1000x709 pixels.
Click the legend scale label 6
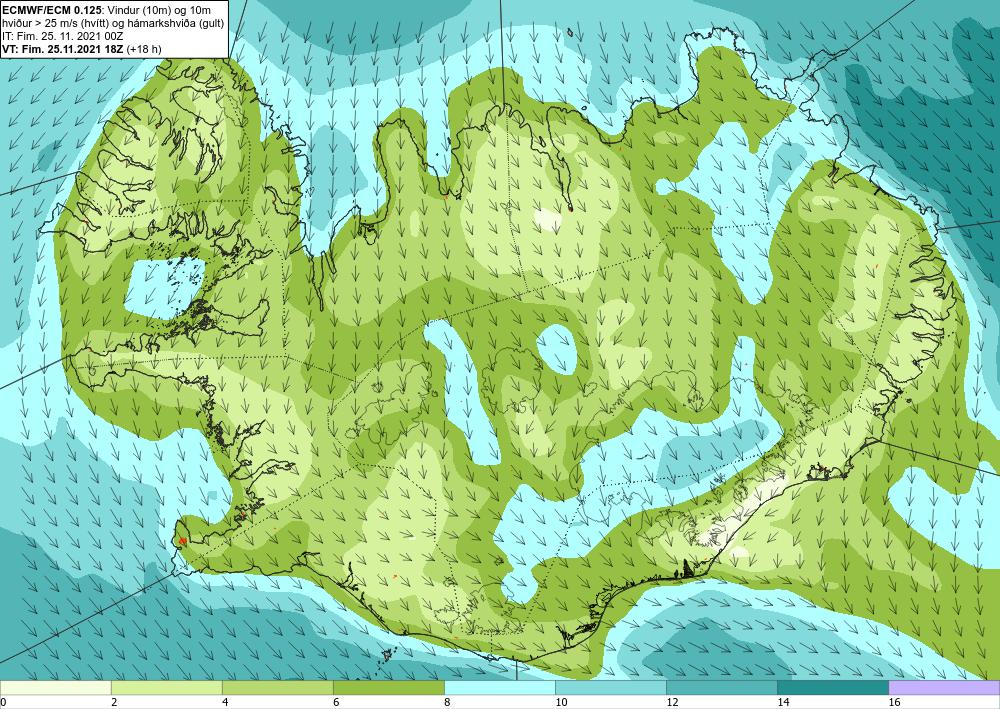pyautogui.click(x=336, y=703)
